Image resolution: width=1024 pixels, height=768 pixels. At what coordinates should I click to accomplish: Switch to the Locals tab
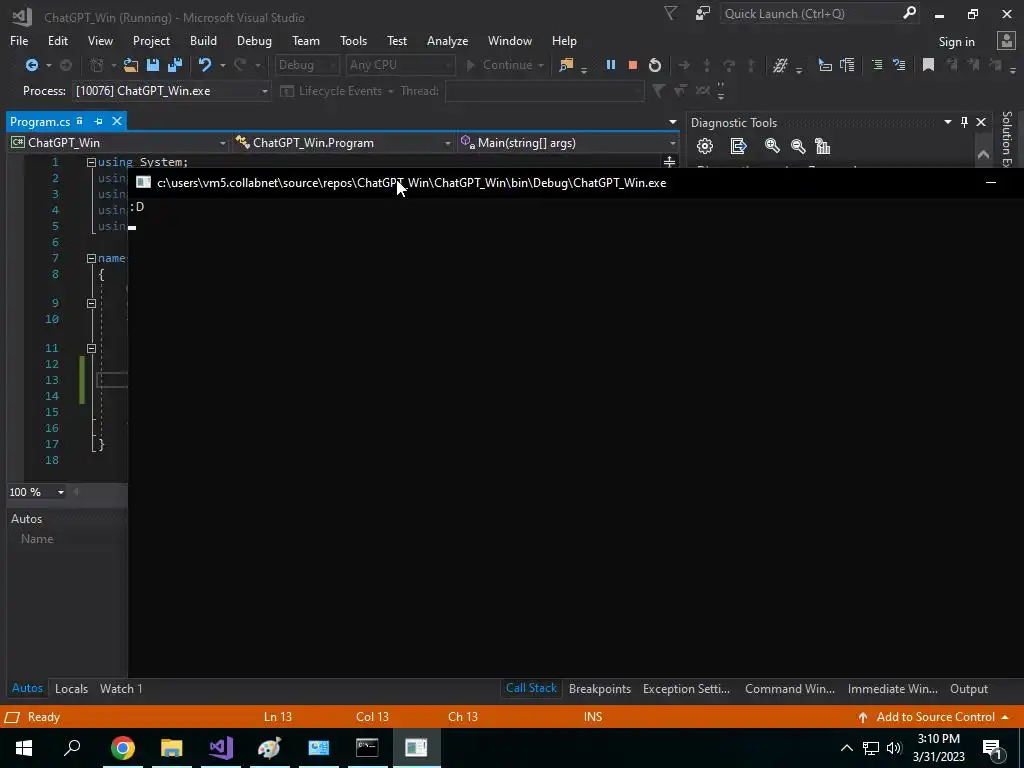[x=71, y=688]
